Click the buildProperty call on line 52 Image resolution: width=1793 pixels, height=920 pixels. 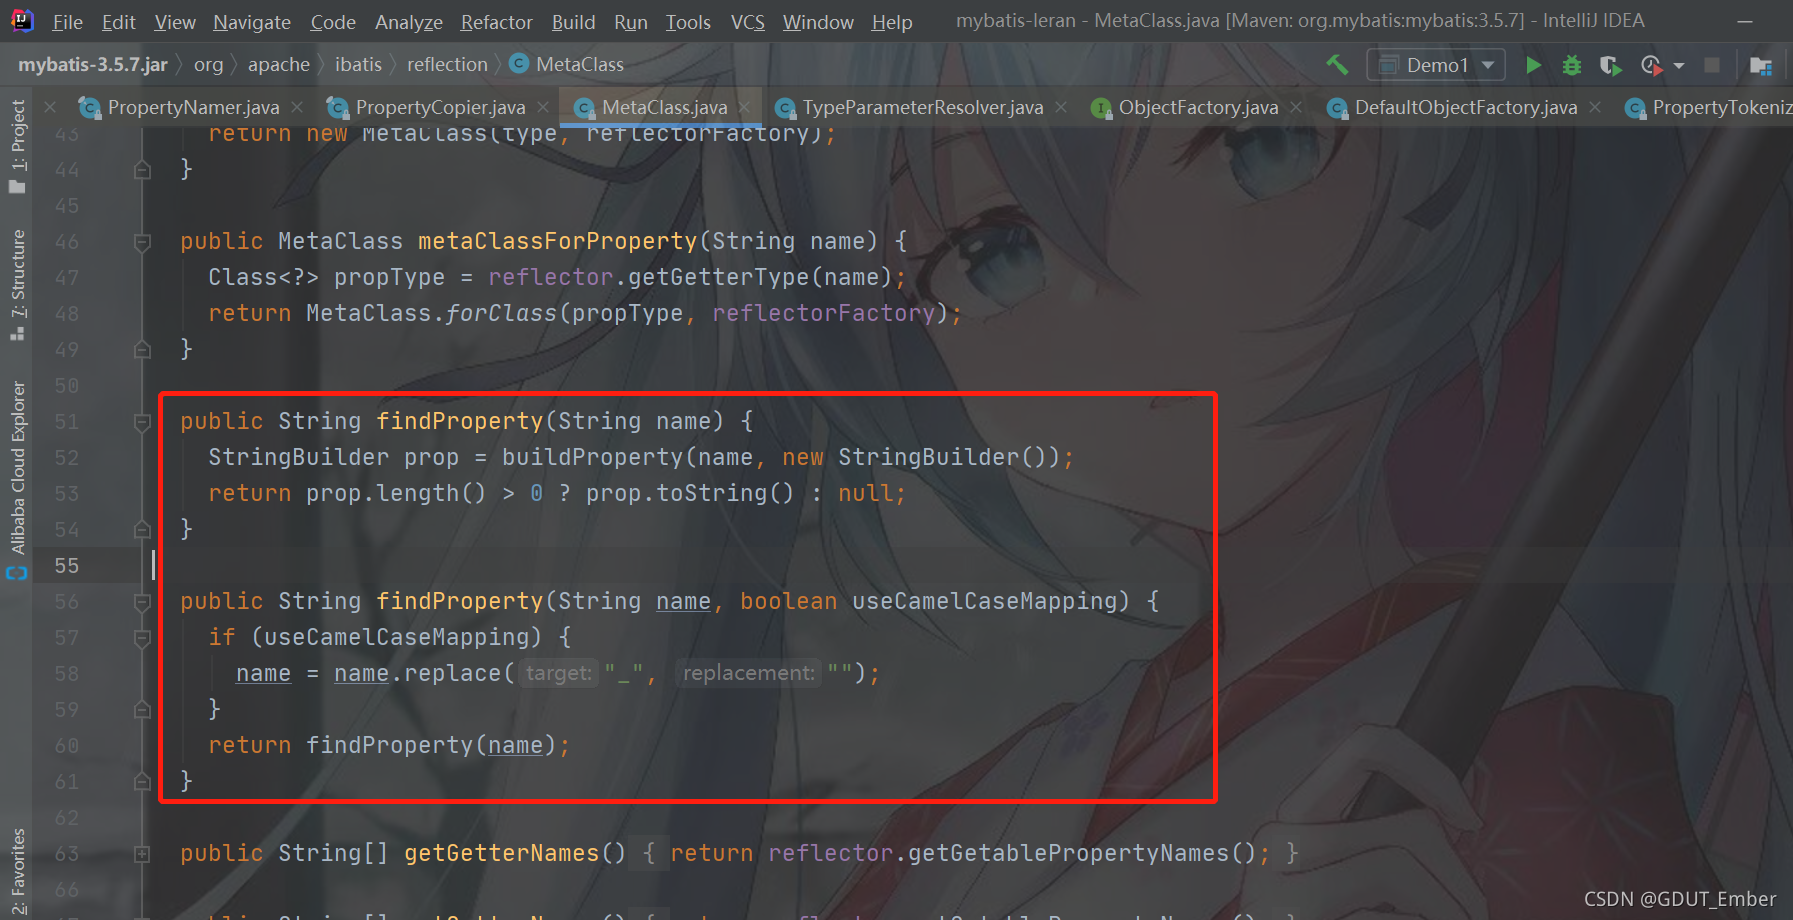point(592,458)
